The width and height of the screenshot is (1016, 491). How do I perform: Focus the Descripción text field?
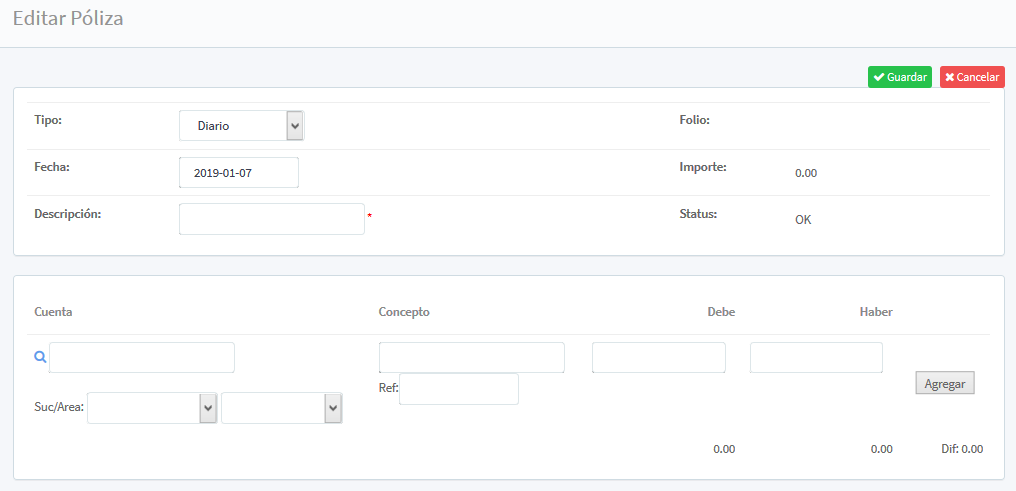(x=271, y=219)
